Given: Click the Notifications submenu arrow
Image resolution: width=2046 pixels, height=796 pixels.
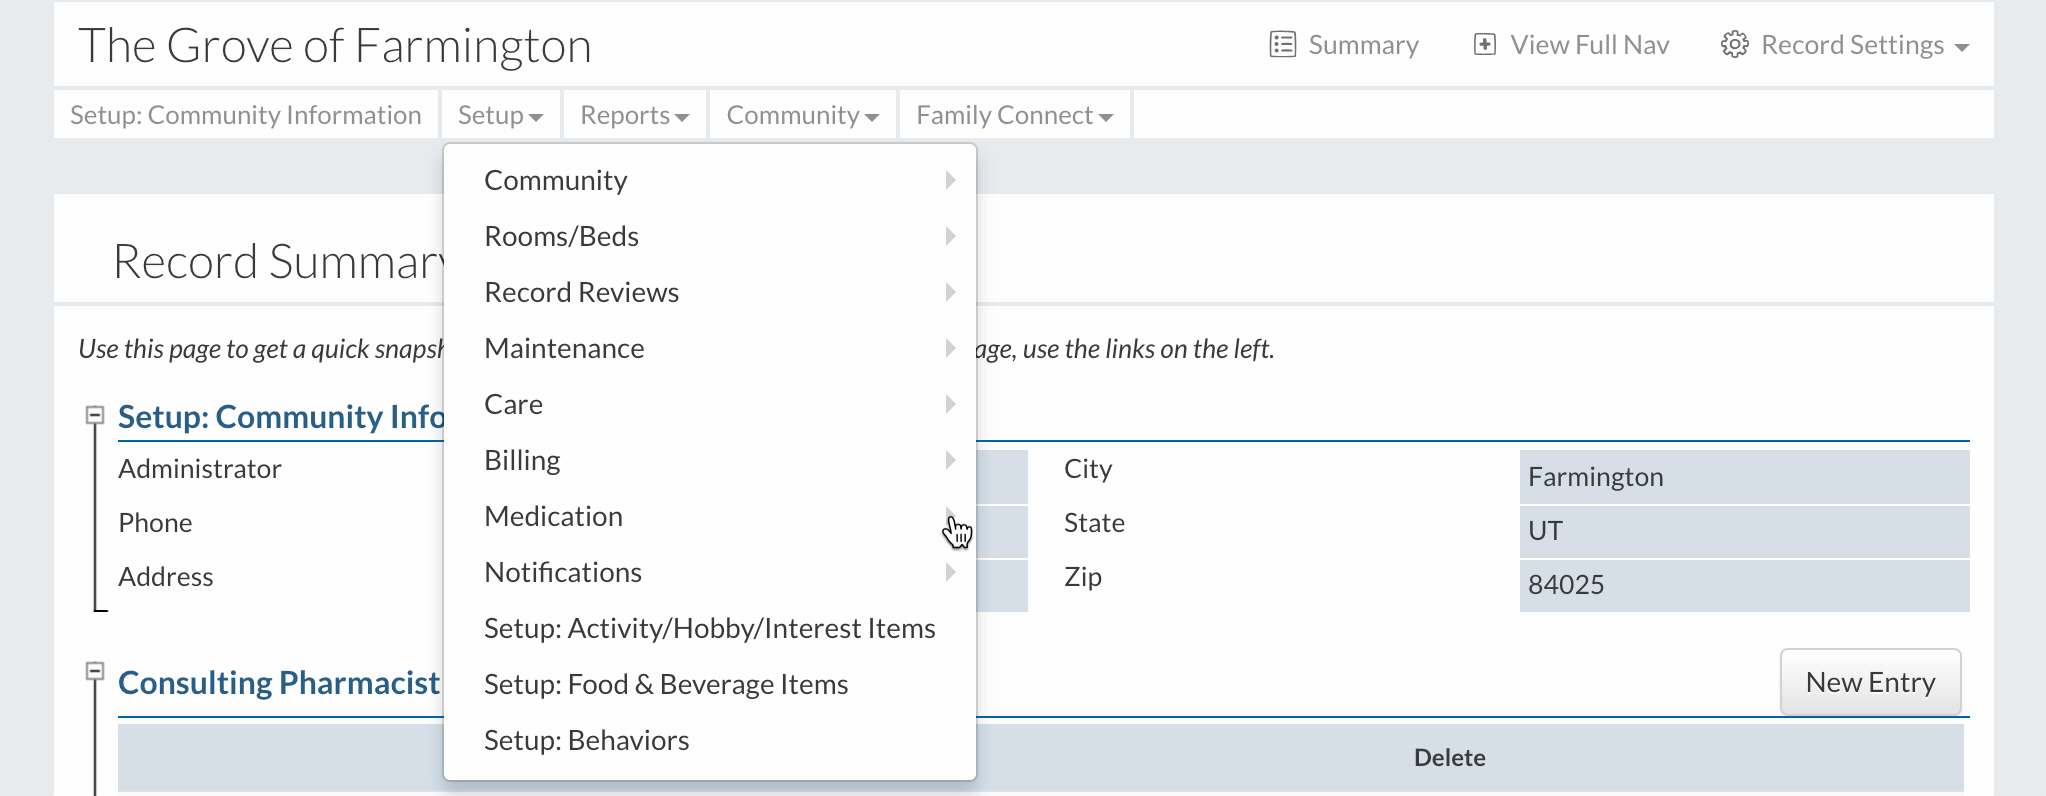Looking at the screenshot, I should pos(950,572).
